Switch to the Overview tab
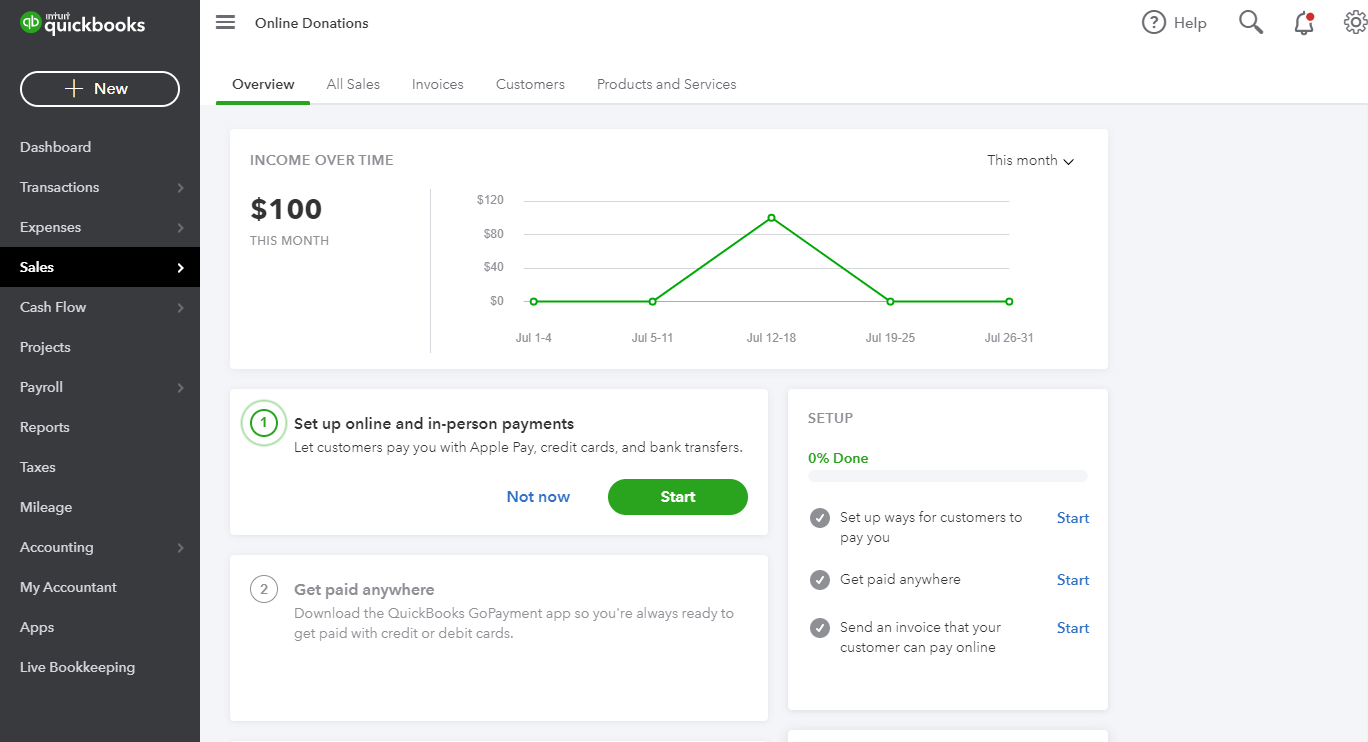 (x=263, y=84)
